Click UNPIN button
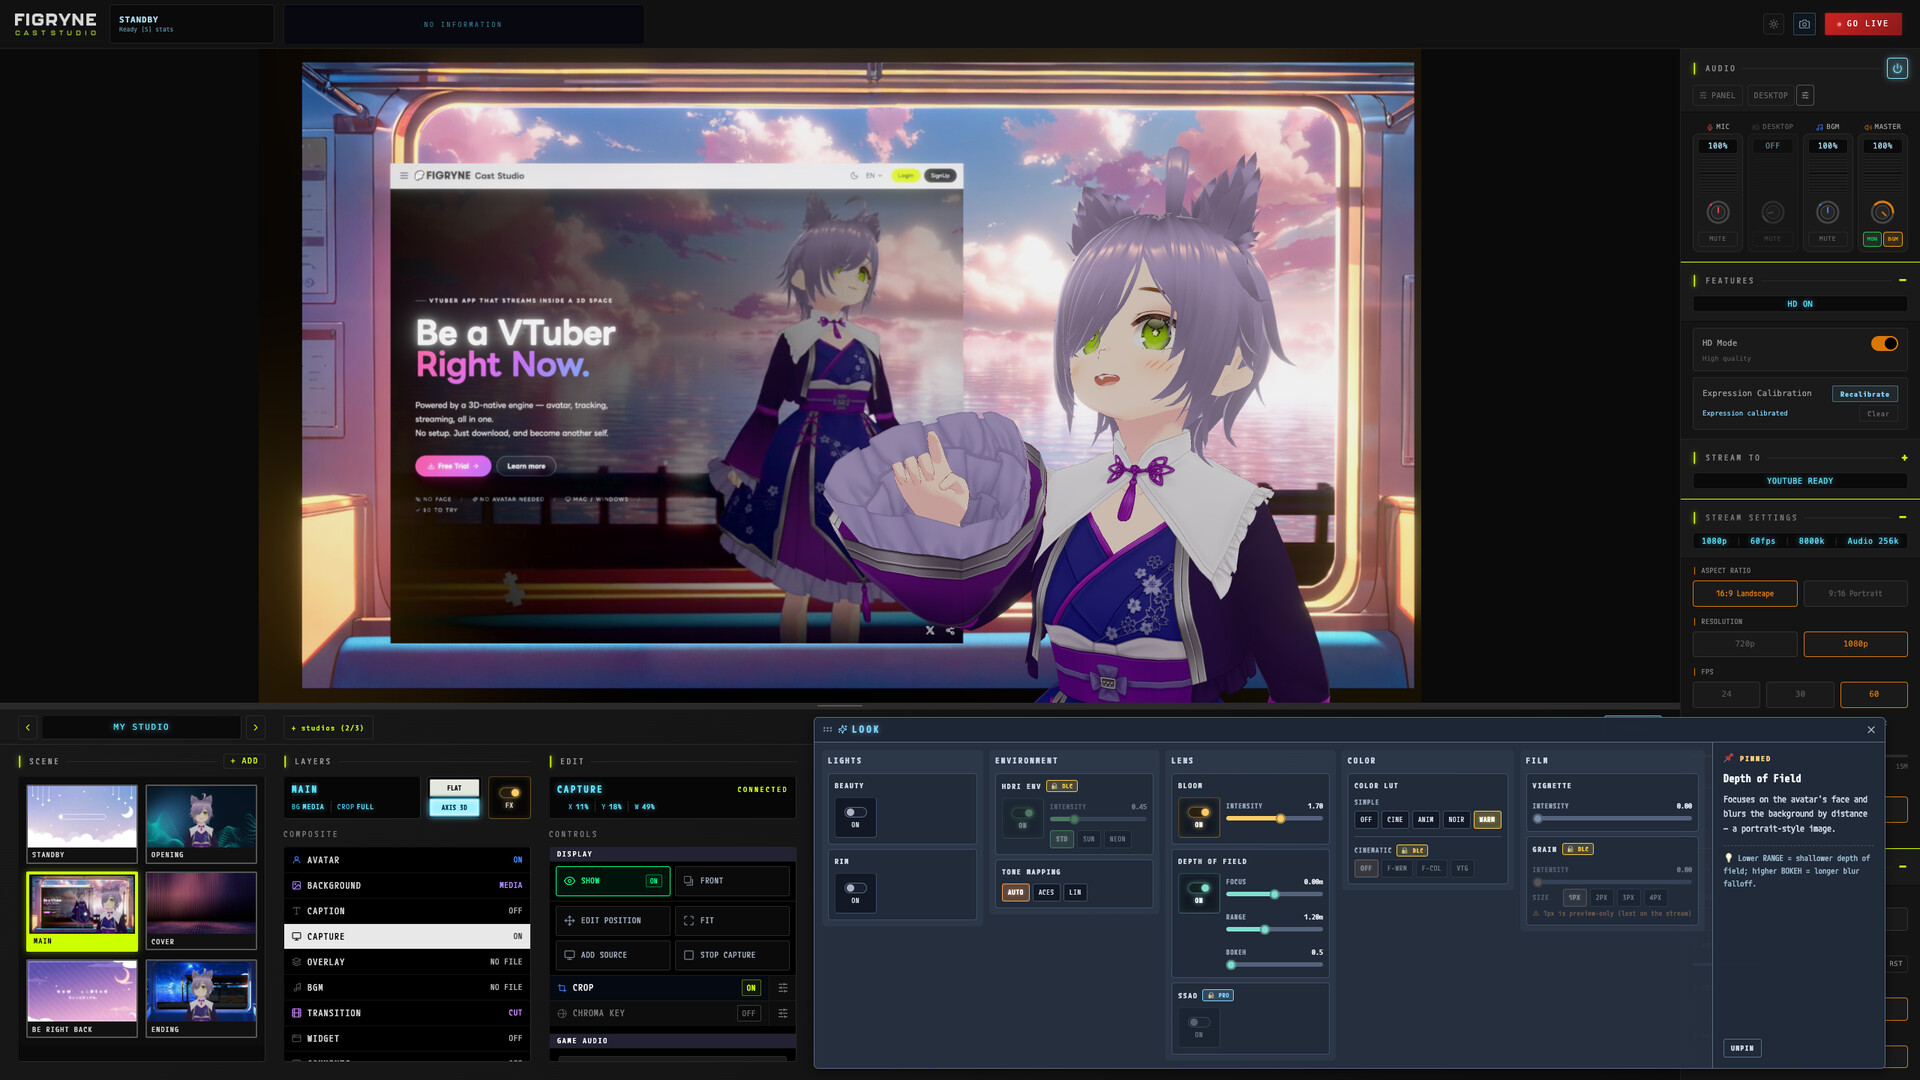The width and height of the screenshot is (1920, 1080). coord(1742,1048)
